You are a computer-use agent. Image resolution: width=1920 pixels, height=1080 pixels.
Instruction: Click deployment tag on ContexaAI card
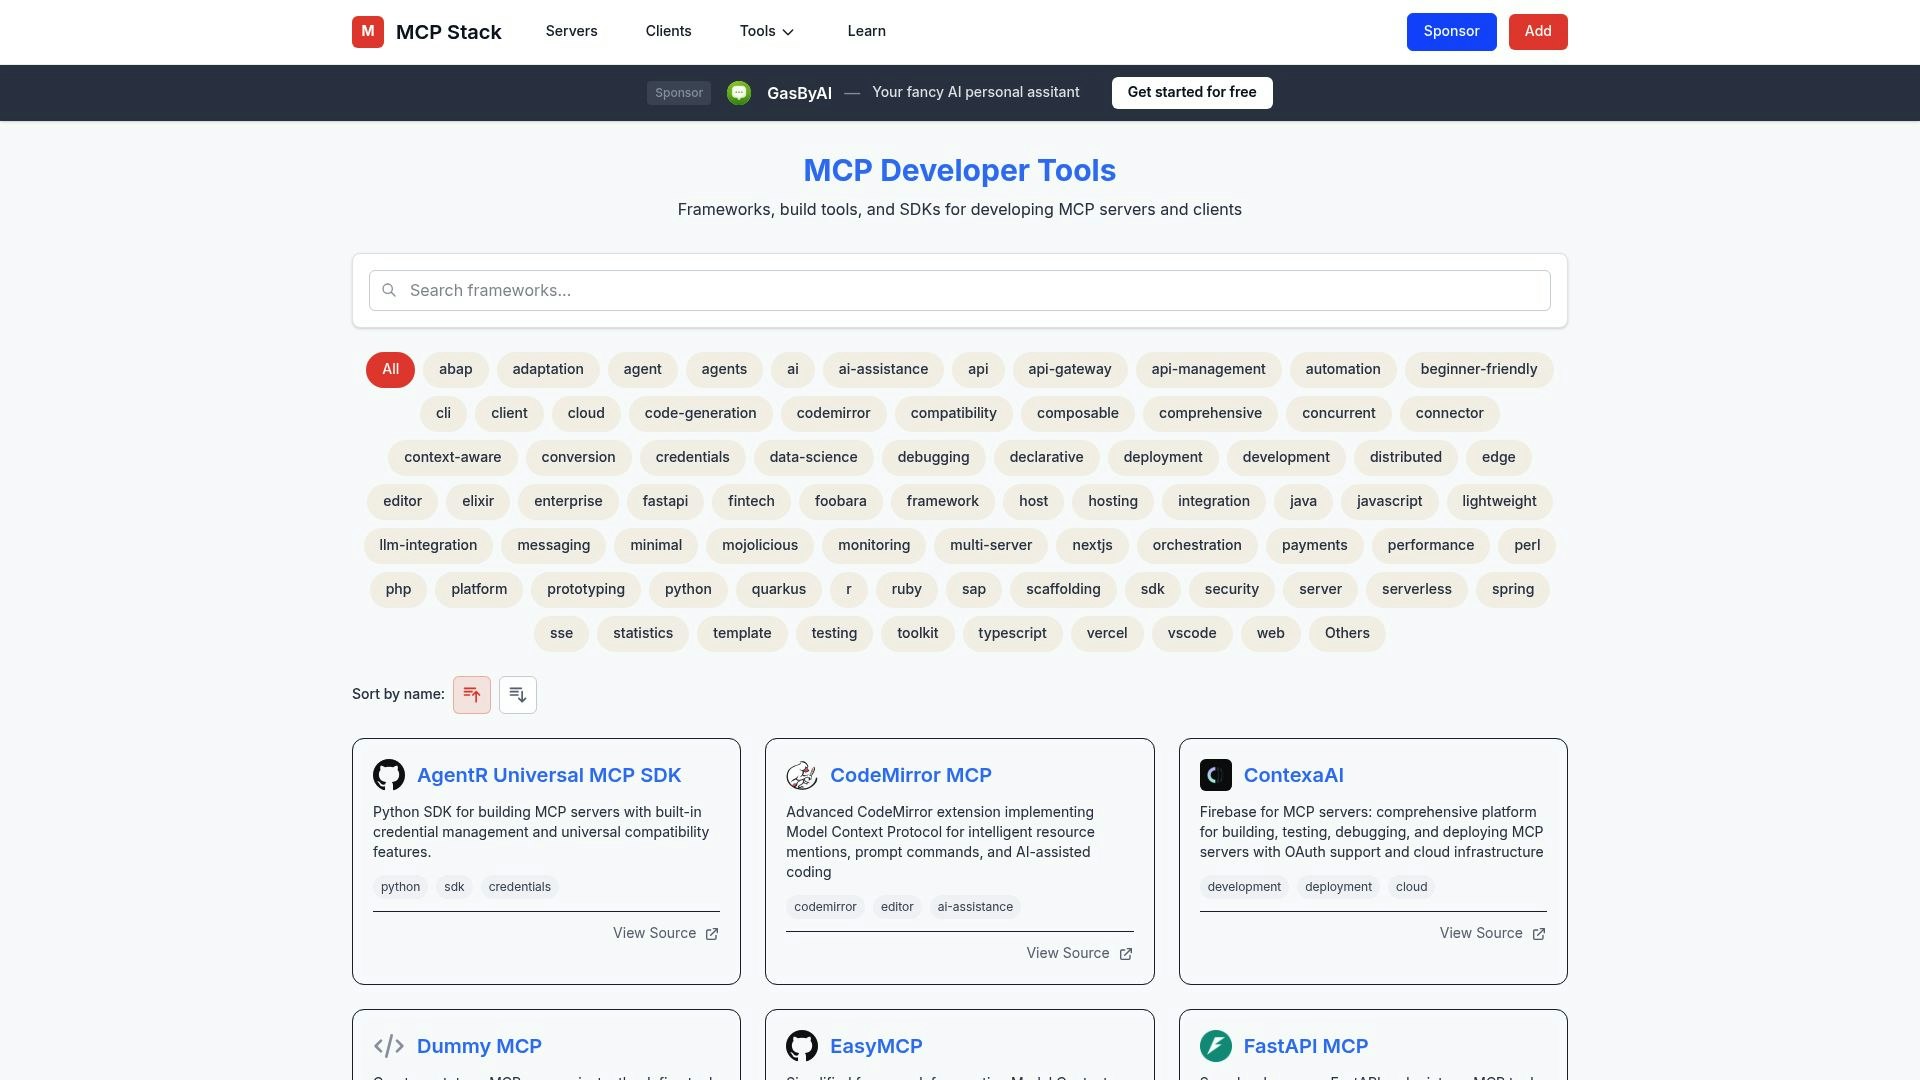pos(1338,888)
